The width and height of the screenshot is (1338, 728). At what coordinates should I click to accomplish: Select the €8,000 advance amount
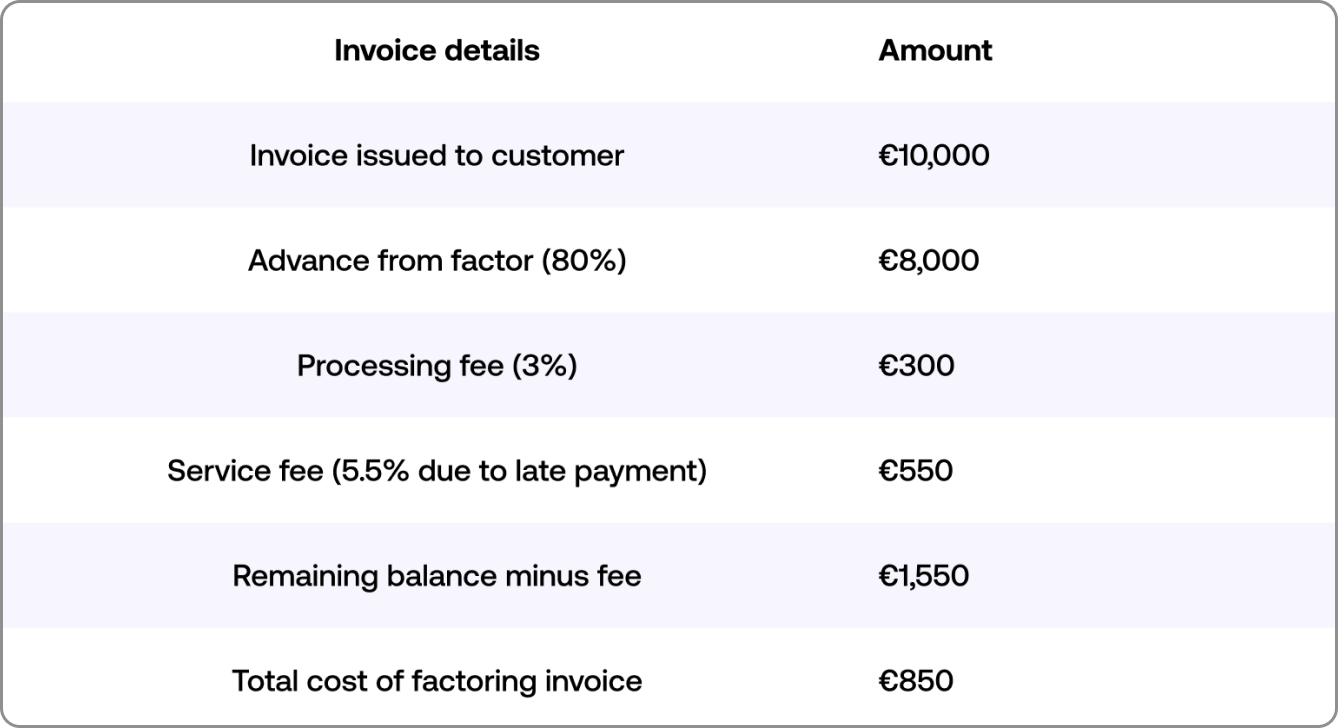(929, 261)
